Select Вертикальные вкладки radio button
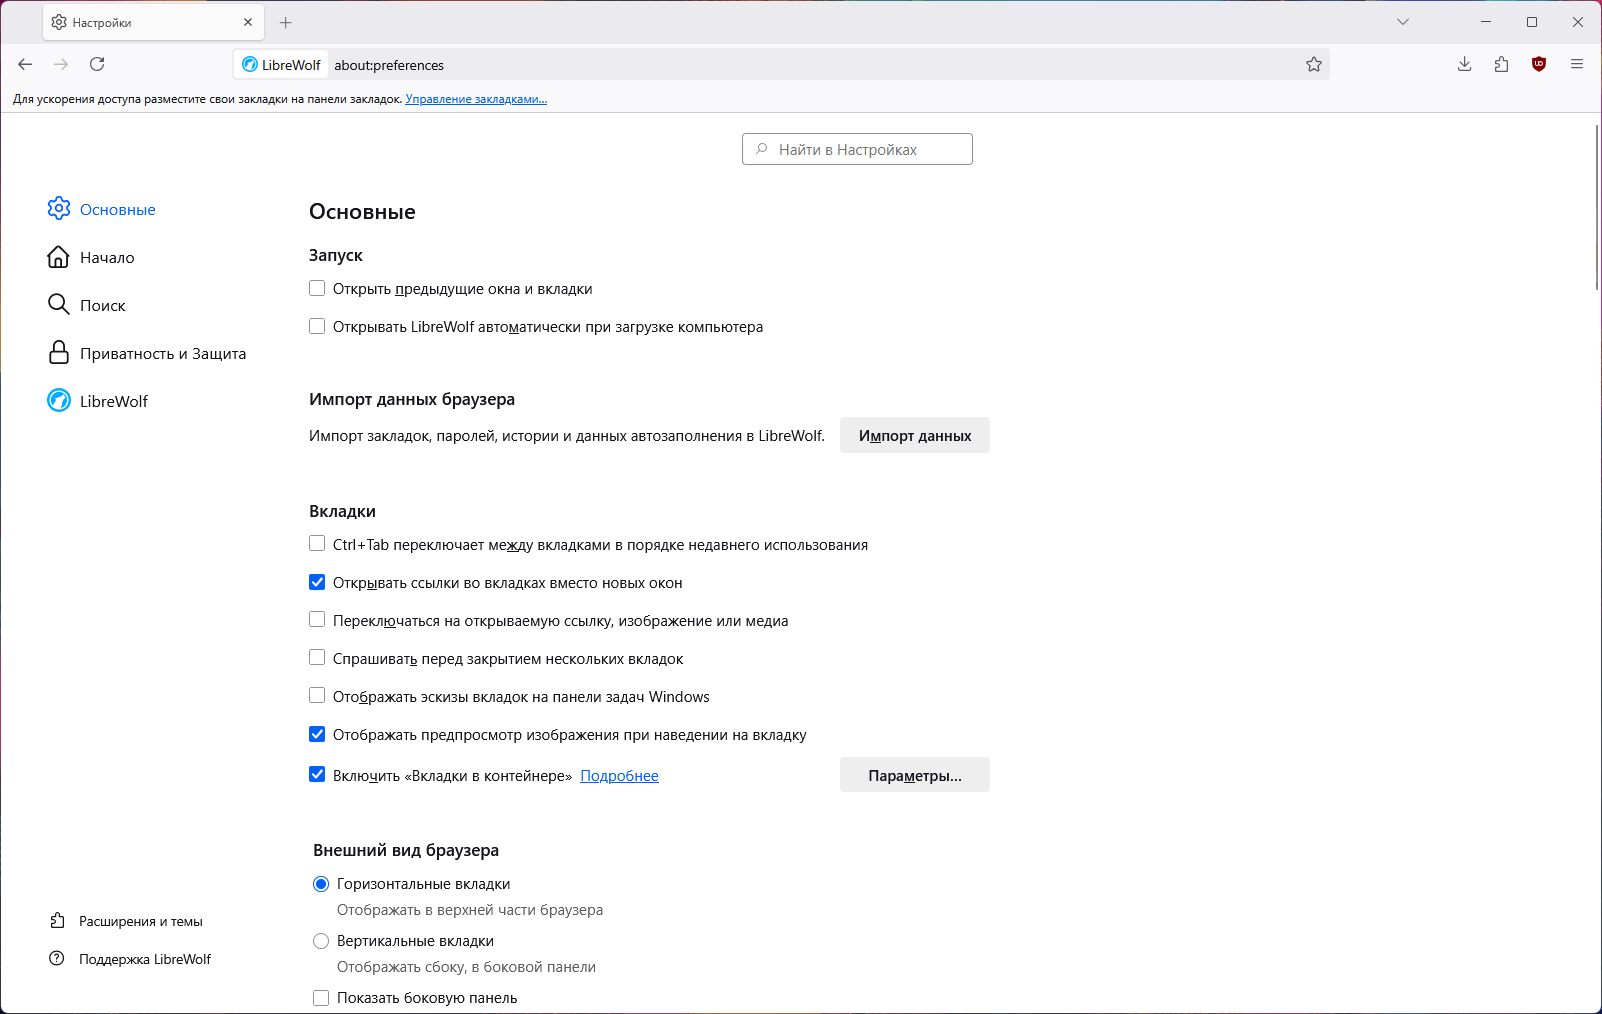The width and height of the screenshot is (1602, 1014). coord(321,941)
